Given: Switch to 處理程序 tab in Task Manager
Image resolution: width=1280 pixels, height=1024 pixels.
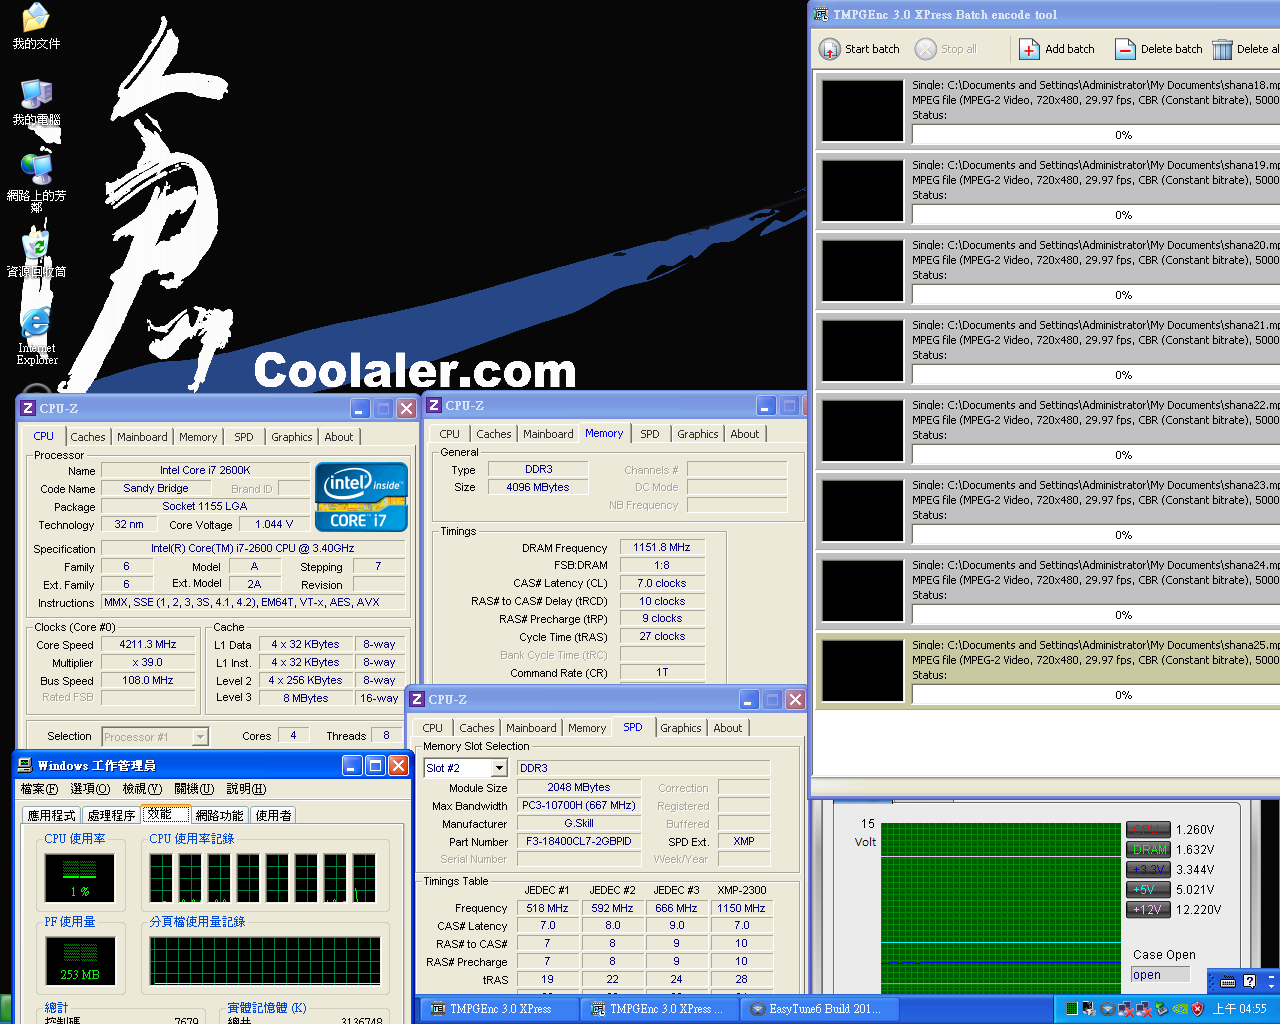Looking at the screenshot, I should (111, 815).
